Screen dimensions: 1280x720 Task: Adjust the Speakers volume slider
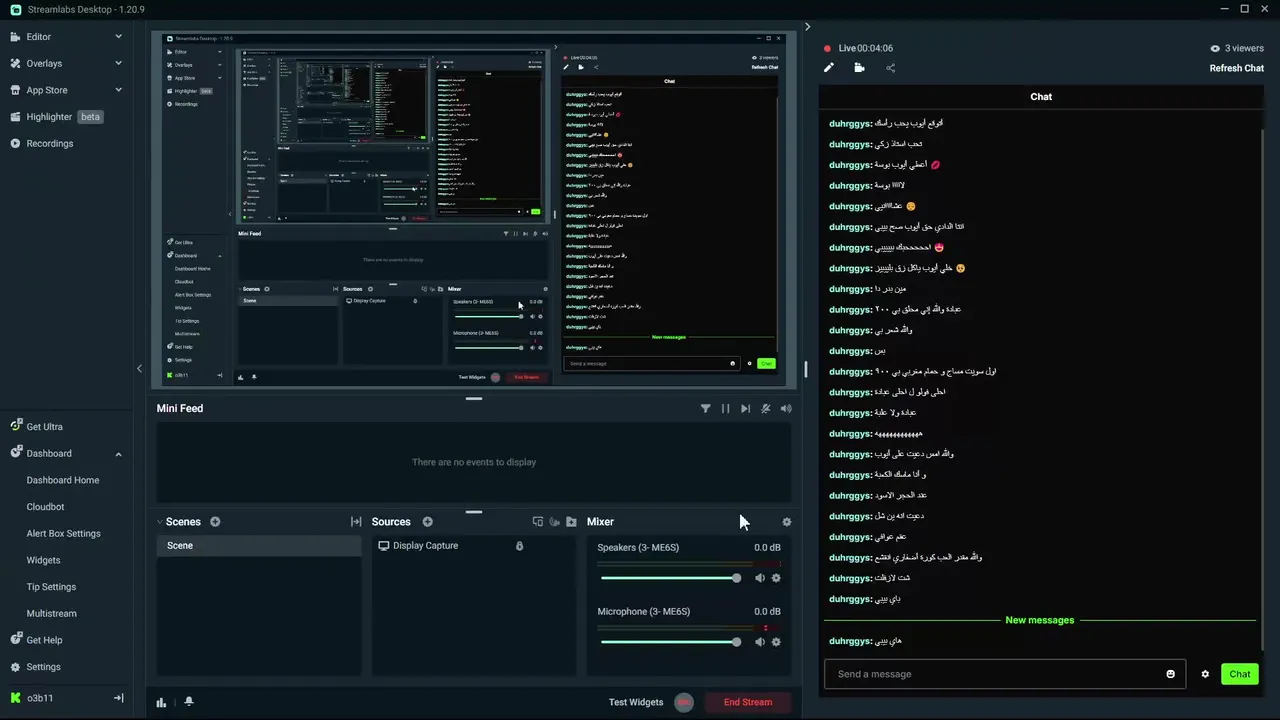(x=671, y=578)
